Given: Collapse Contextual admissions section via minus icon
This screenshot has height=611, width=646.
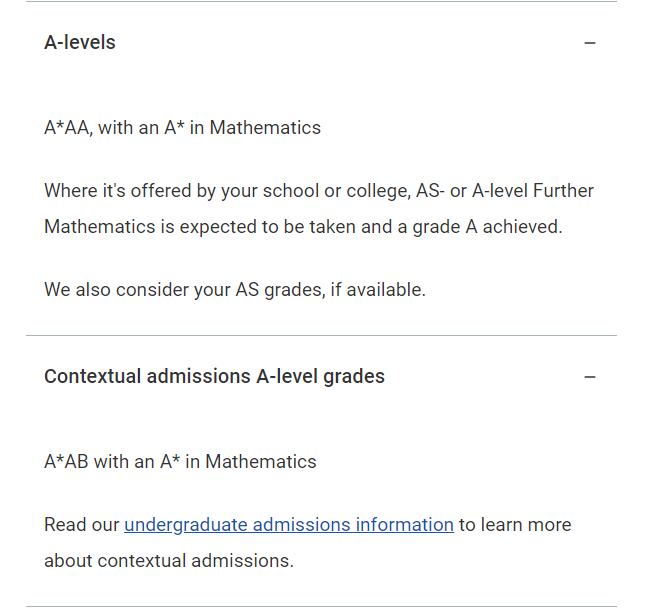Looking at the screenshot, I should [590, 377].
